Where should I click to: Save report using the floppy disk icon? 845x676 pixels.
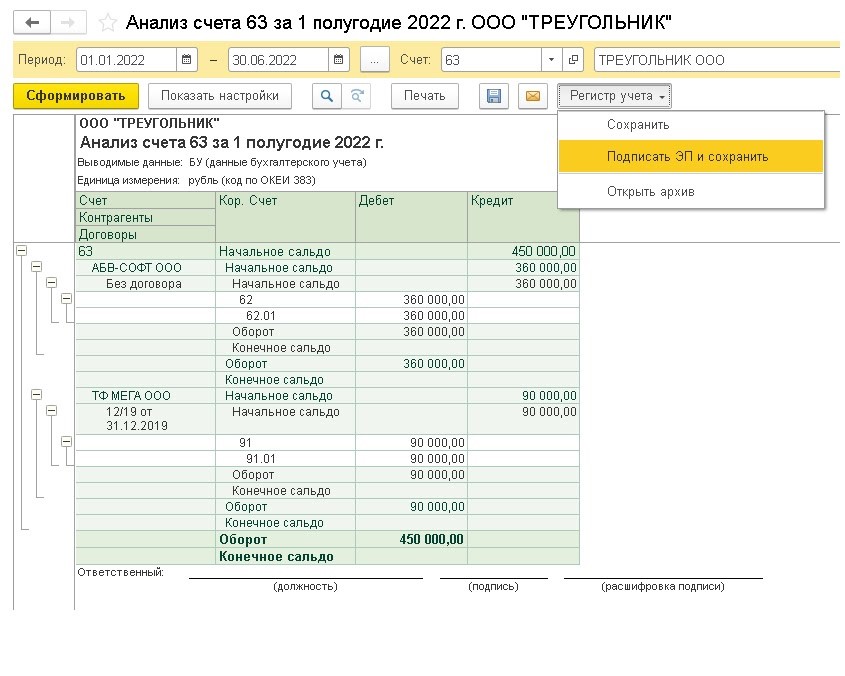point(493,96)
